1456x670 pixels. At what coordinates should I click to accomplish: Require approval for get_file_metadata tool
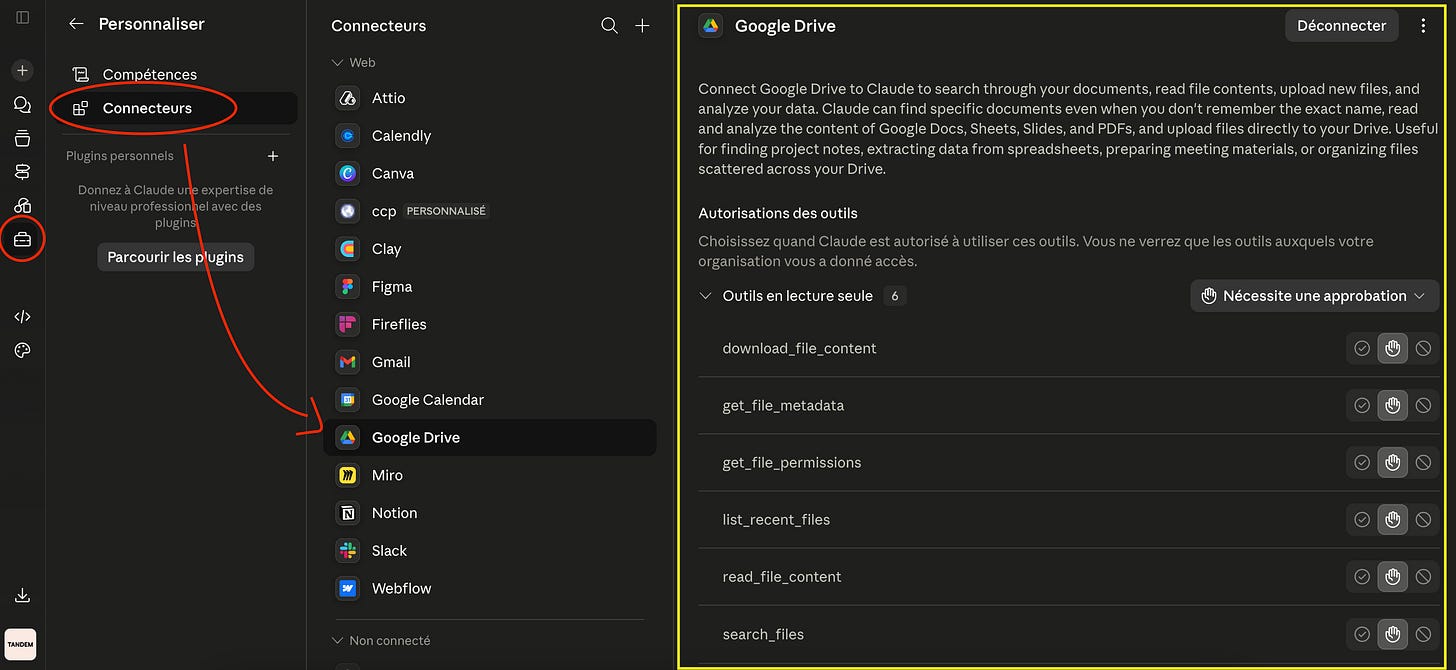(1392, 405)
